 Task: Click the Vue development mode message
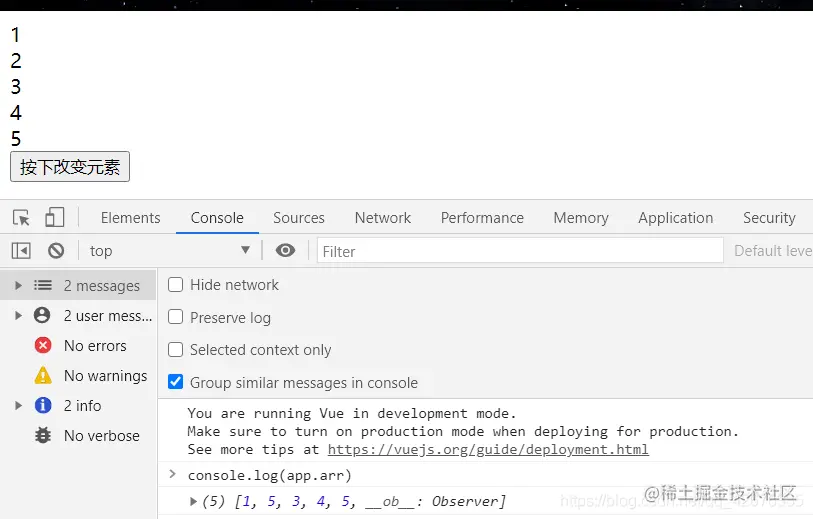point(463,431)
